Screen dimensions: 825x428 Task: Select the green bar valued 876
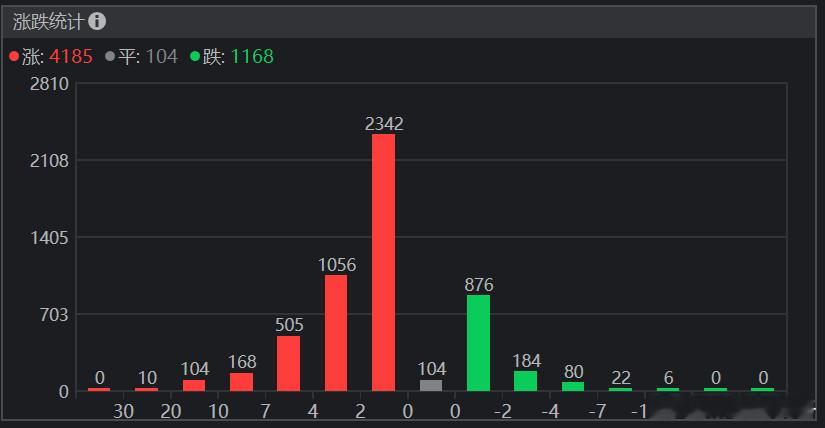click(x=478, y=343)
